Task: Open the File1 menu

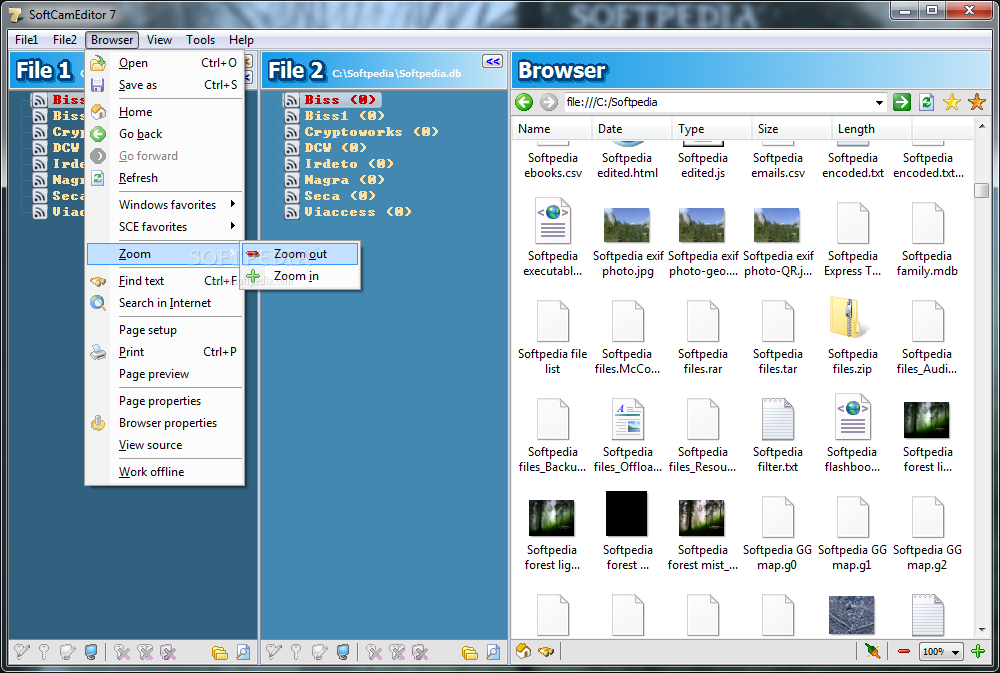Action: (27, 40)
